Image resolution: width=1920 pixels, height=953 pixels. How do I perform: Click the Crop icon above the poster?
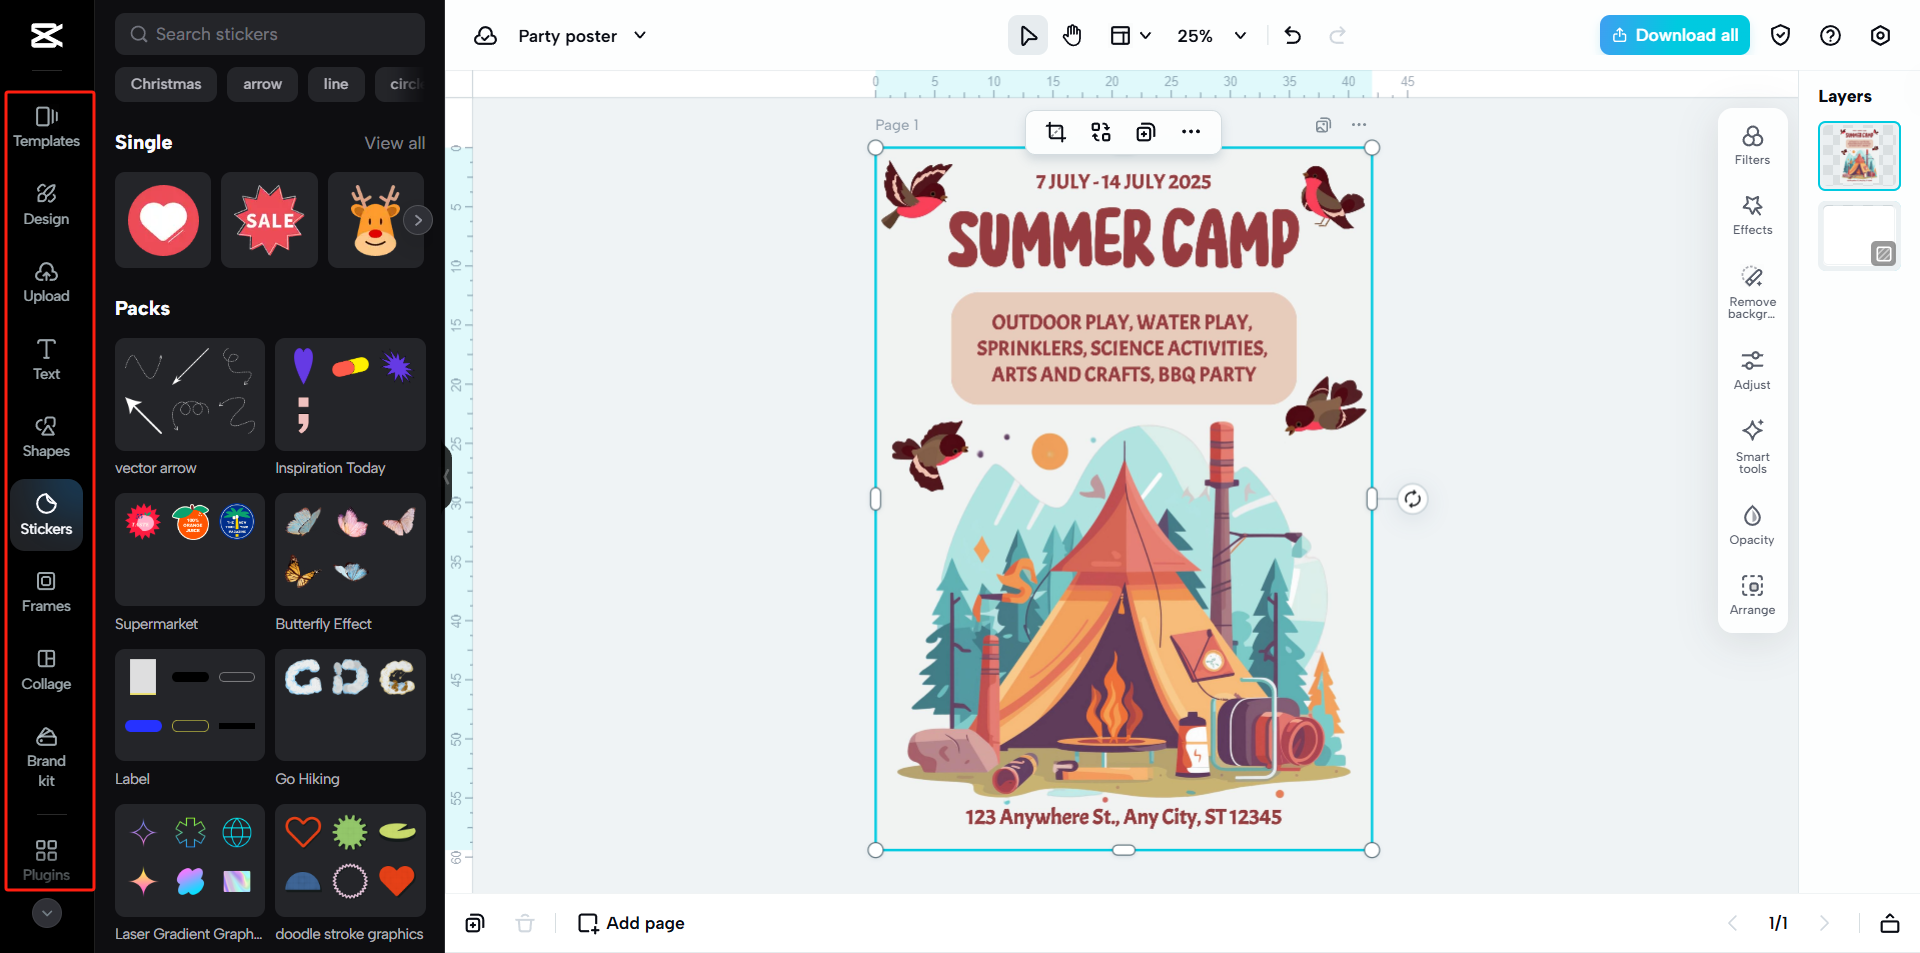pyautogui.click(x=1056, y=131)
